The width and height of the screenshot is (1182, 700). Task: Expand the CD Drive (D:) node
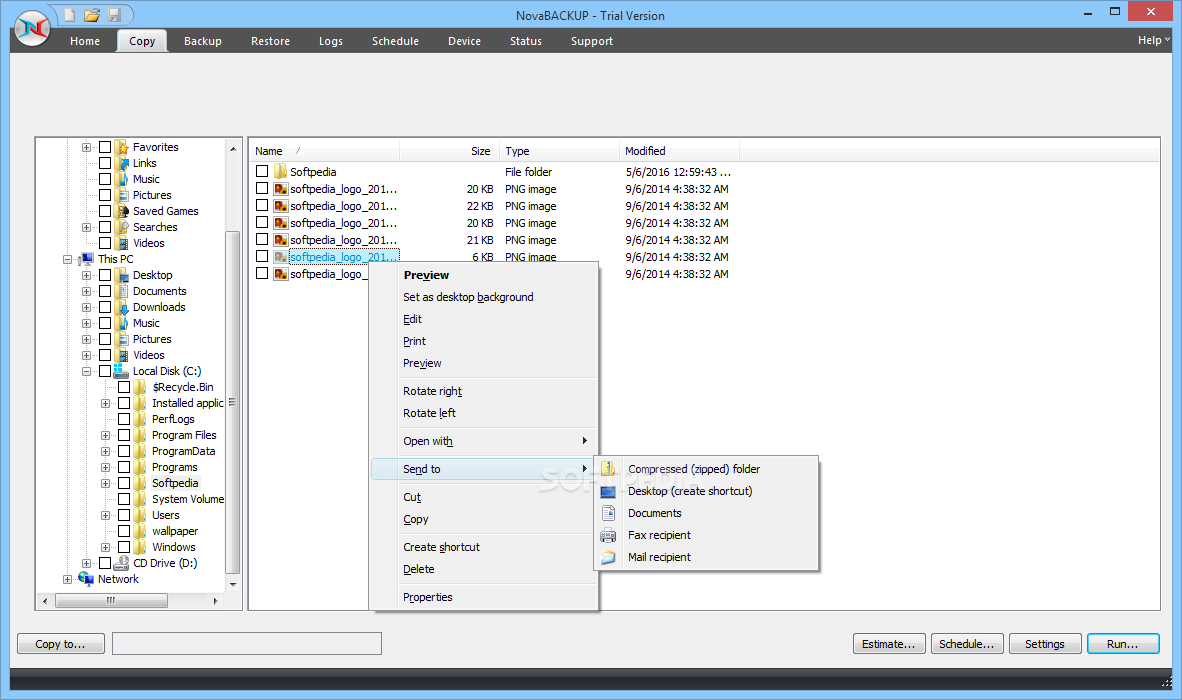pos(87,564)
